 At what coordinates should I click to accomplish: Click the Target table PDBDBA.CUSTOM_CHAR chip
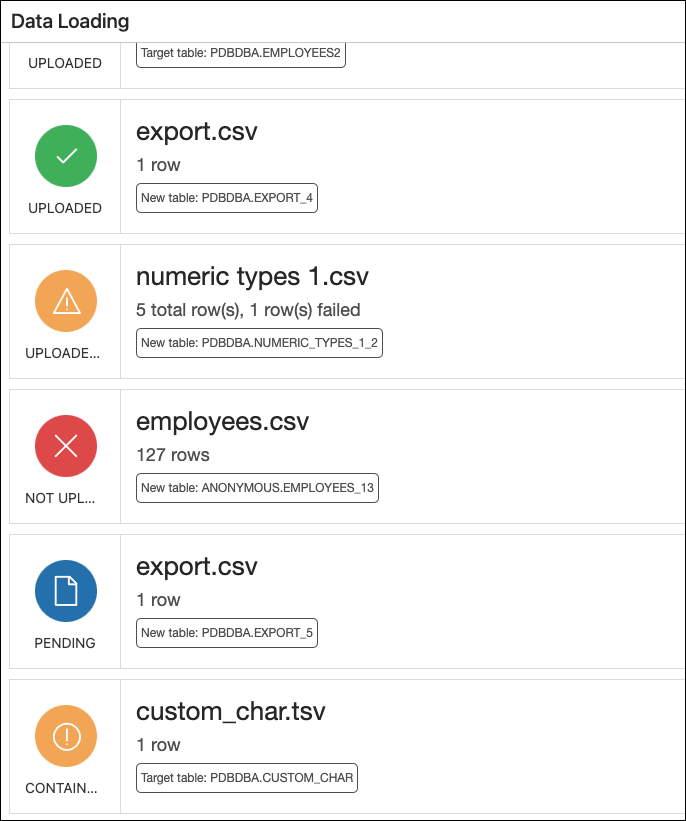tap(246, 777)
